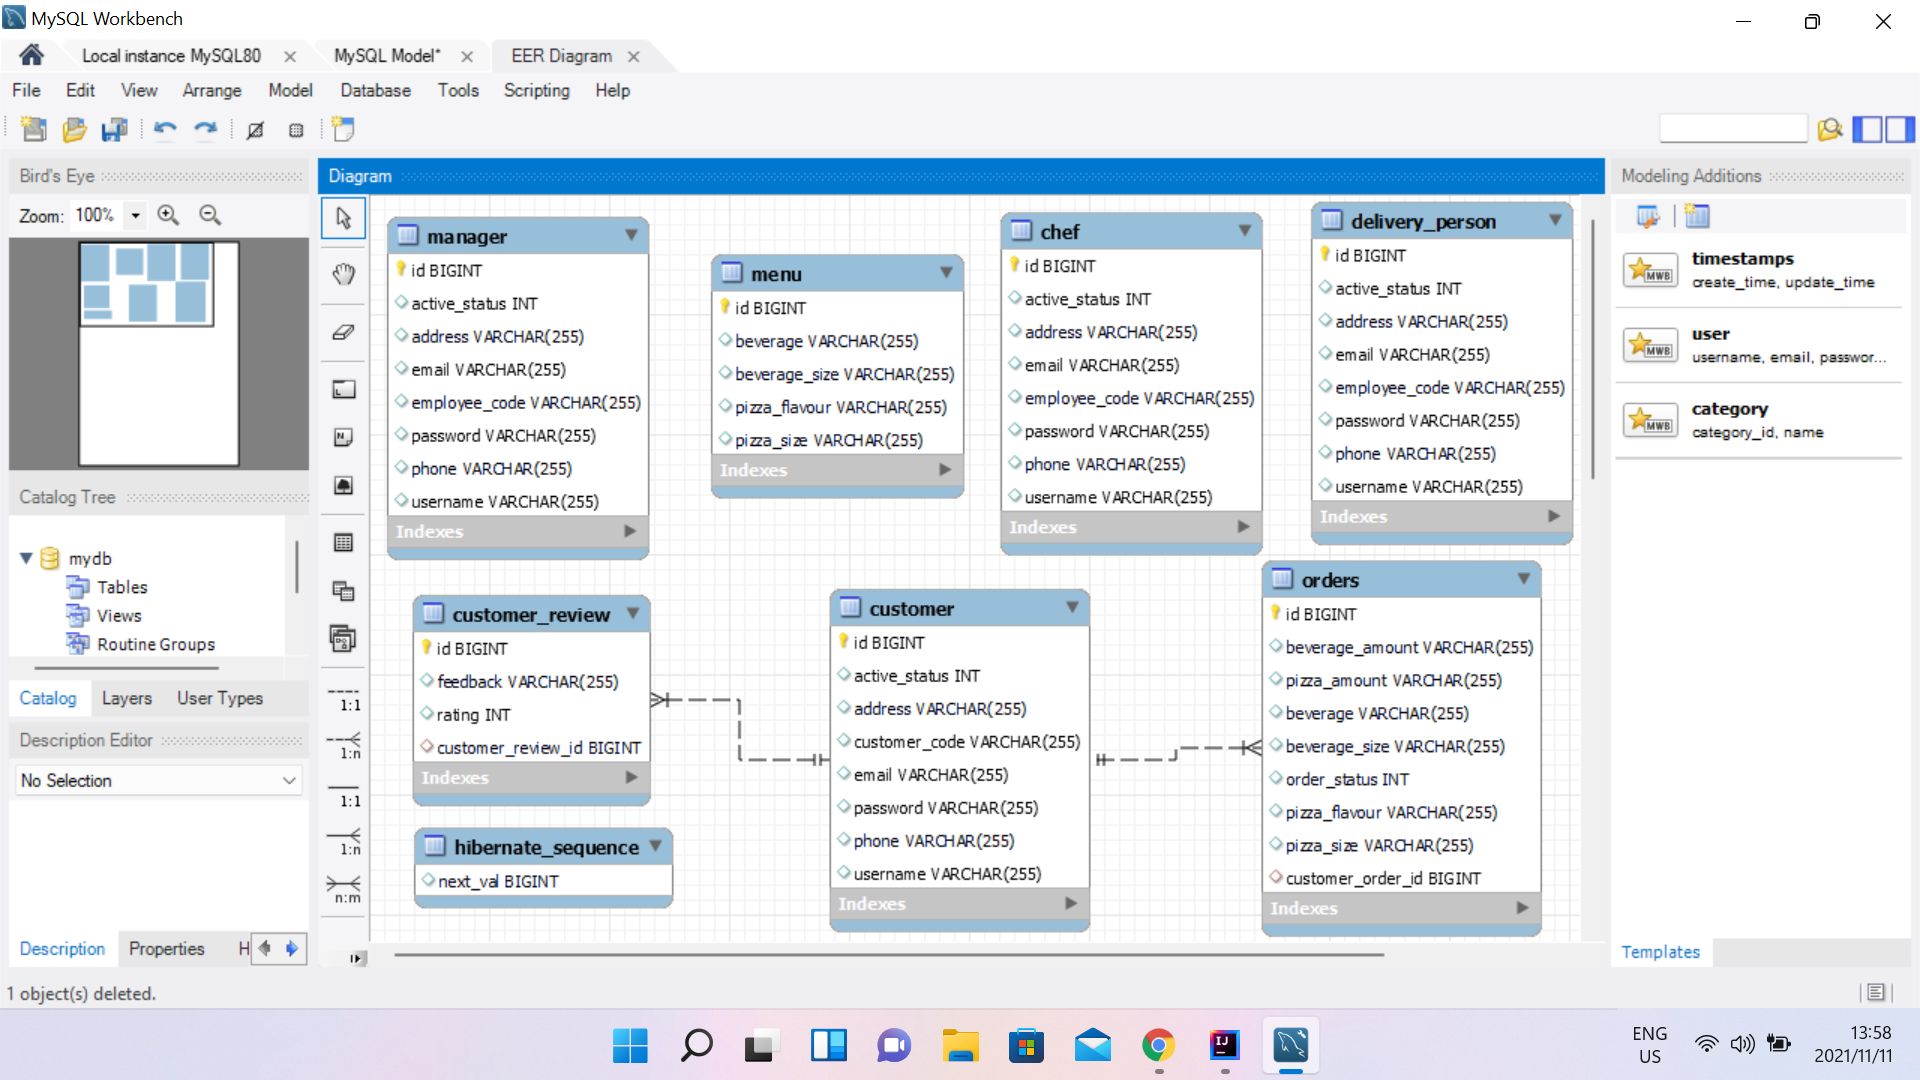Select the eraser deletion tool

pyautogui.click(x=343, y=332)
